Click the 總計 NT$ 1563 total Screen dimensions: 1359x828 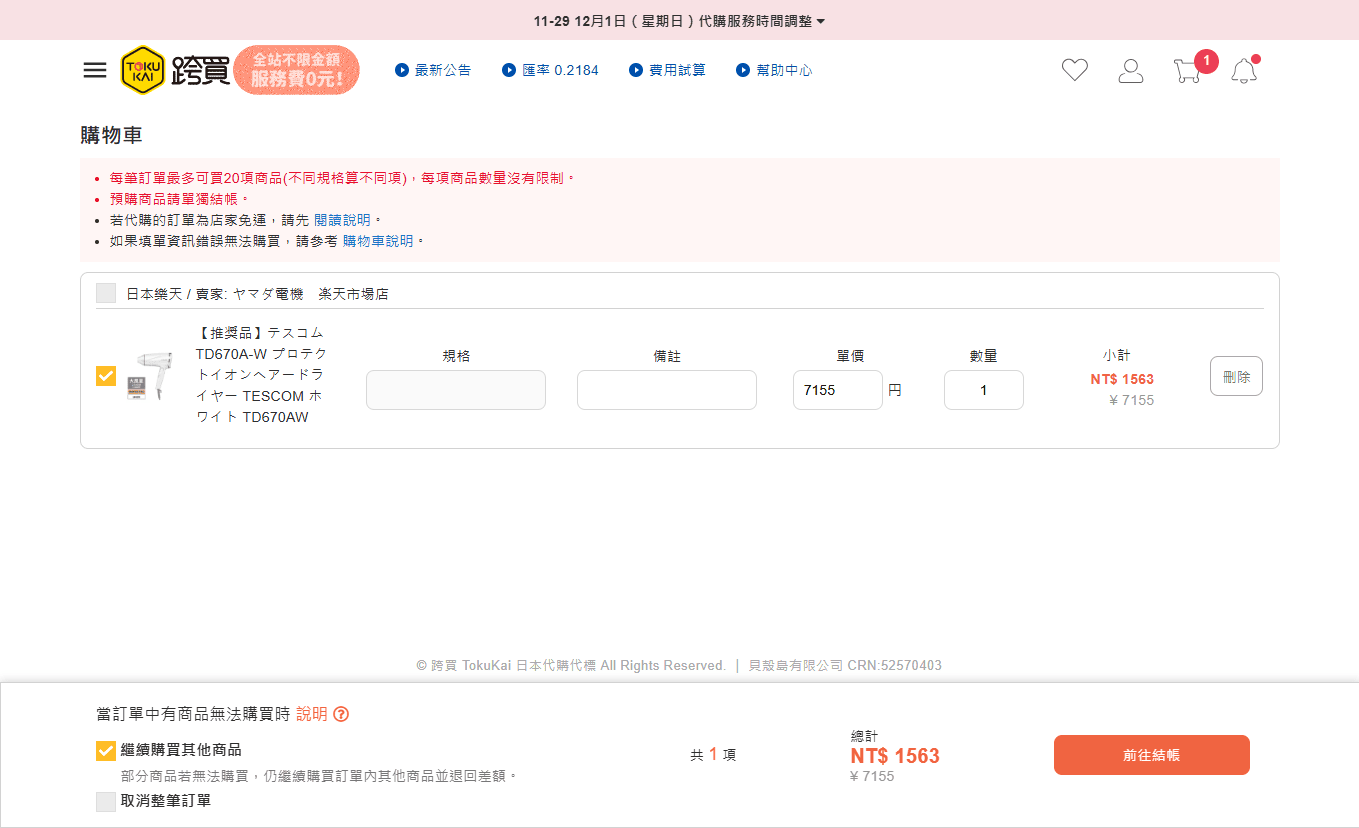[x=895, y=756]
